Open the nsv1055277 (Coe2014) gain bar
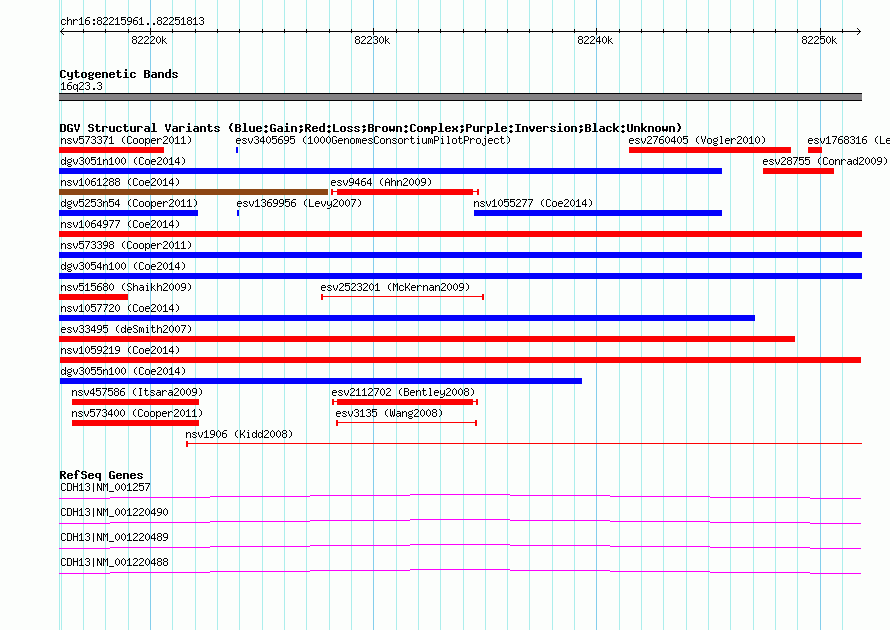The height and width of the screenshot is (630, 890). [598, 213]
